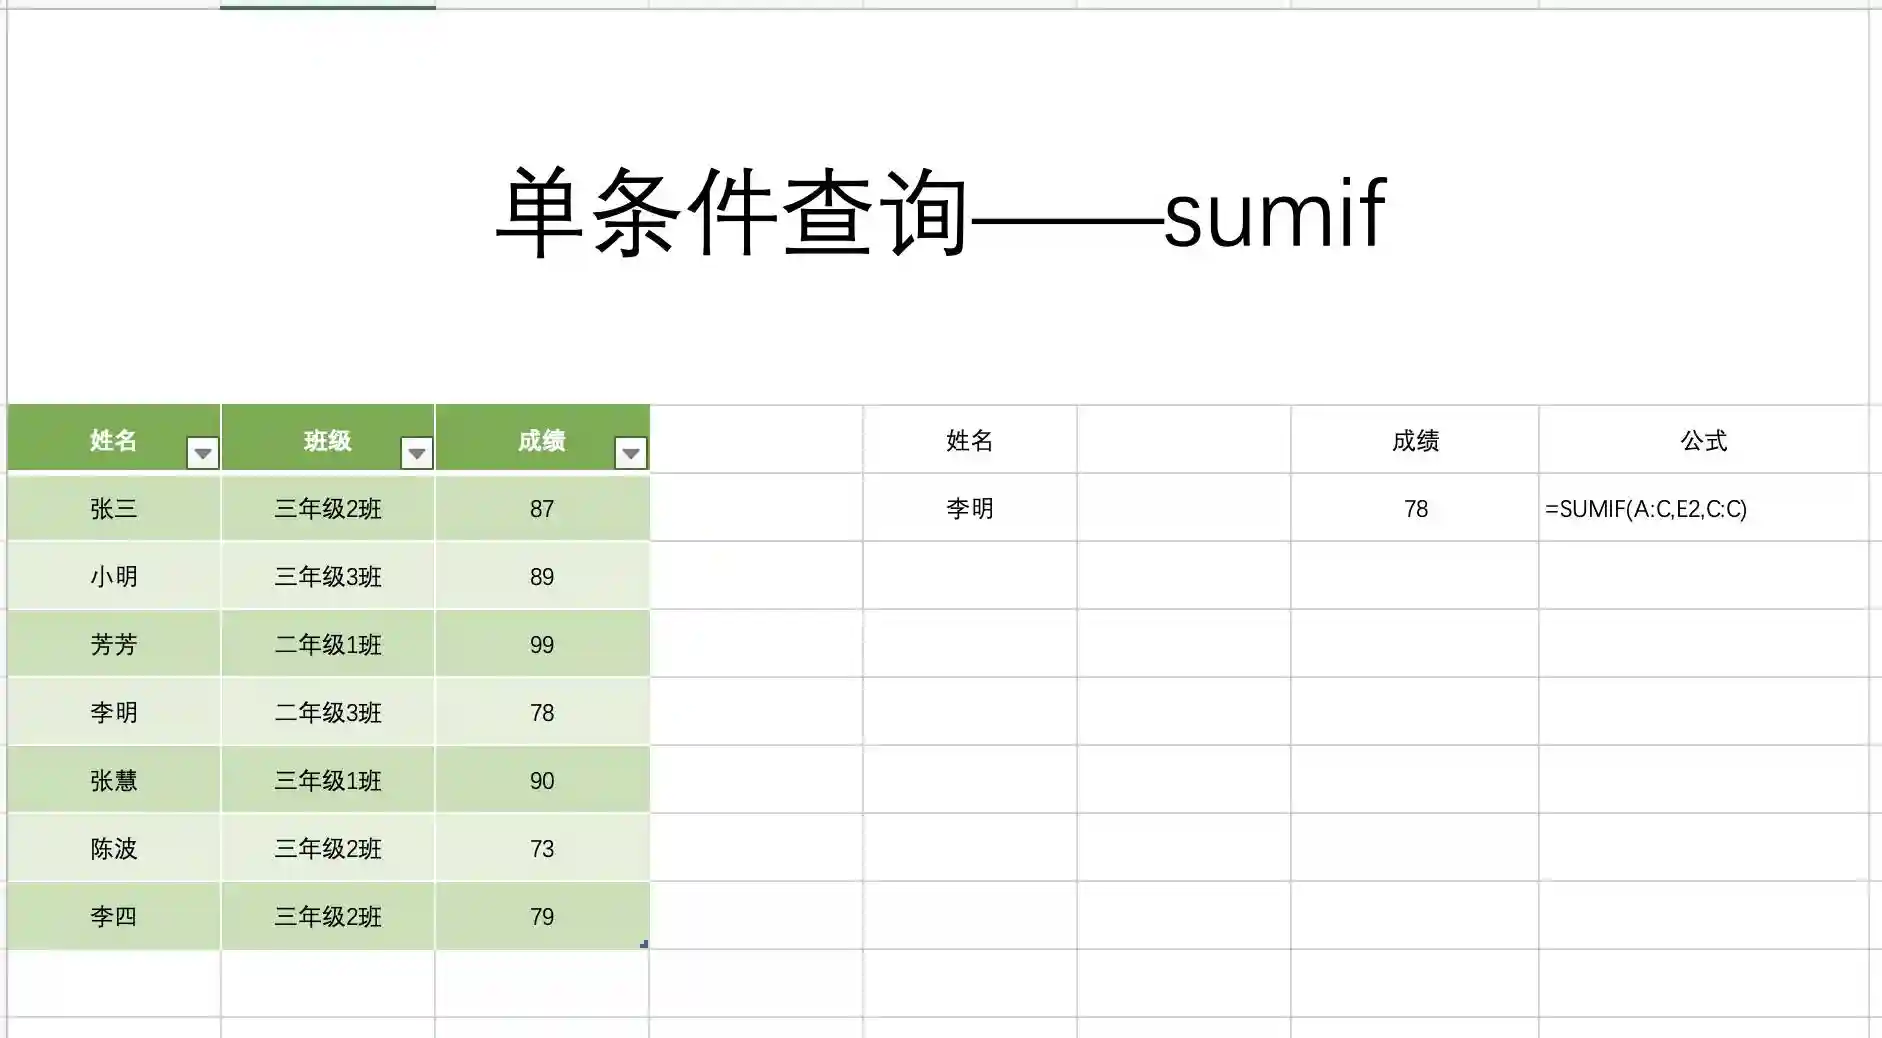Image resolution: width=1882 pixels, height=1038 pixels.
Task: Click the 二年级1班 class cell
Action: point(328,645)
